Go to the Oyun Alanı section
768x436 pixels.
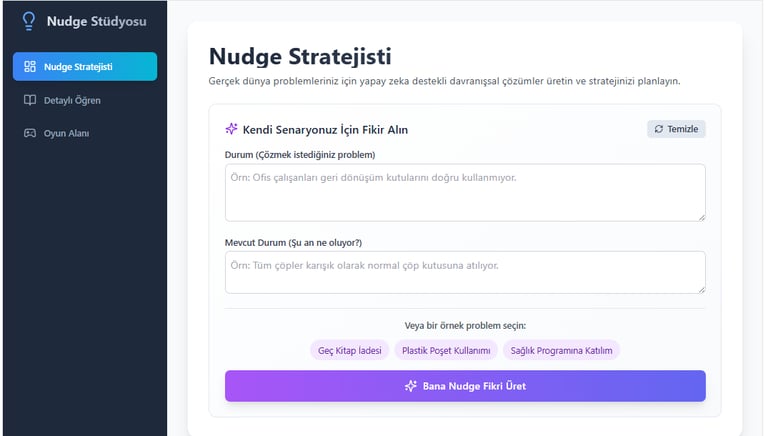point(85,133)
